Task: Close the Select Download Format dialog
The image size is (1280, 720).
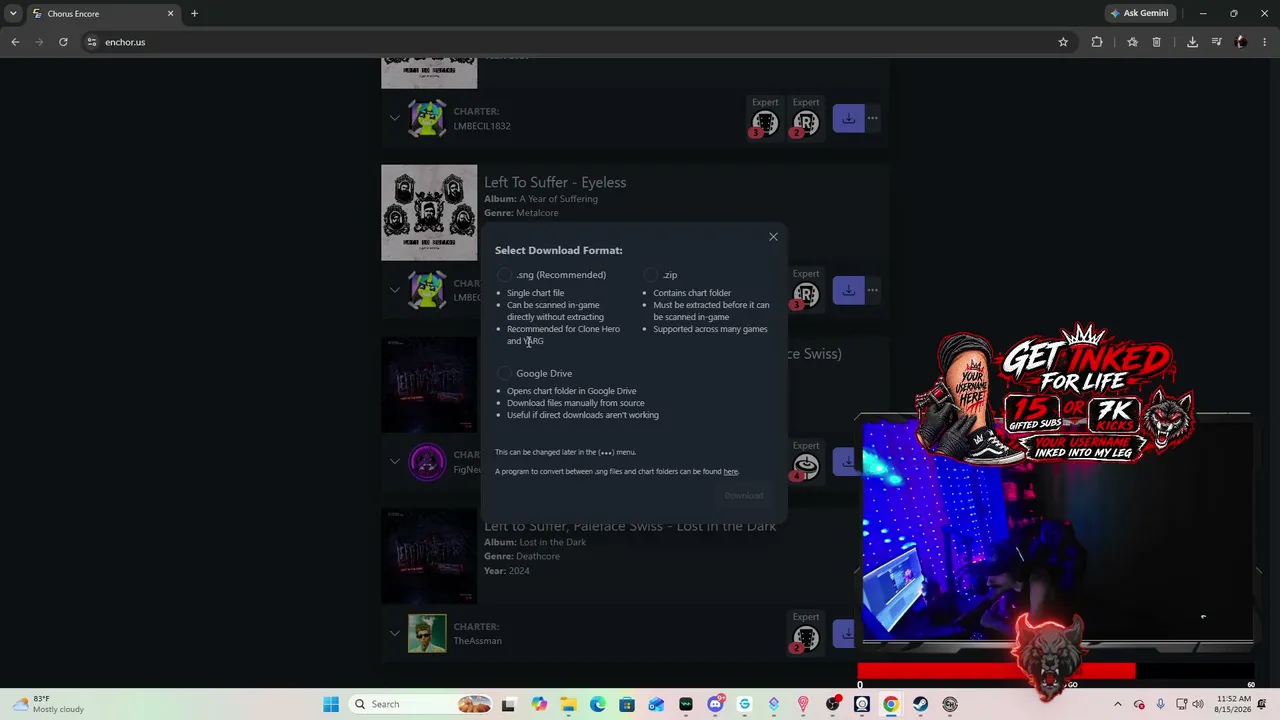Action: [773, 237]
